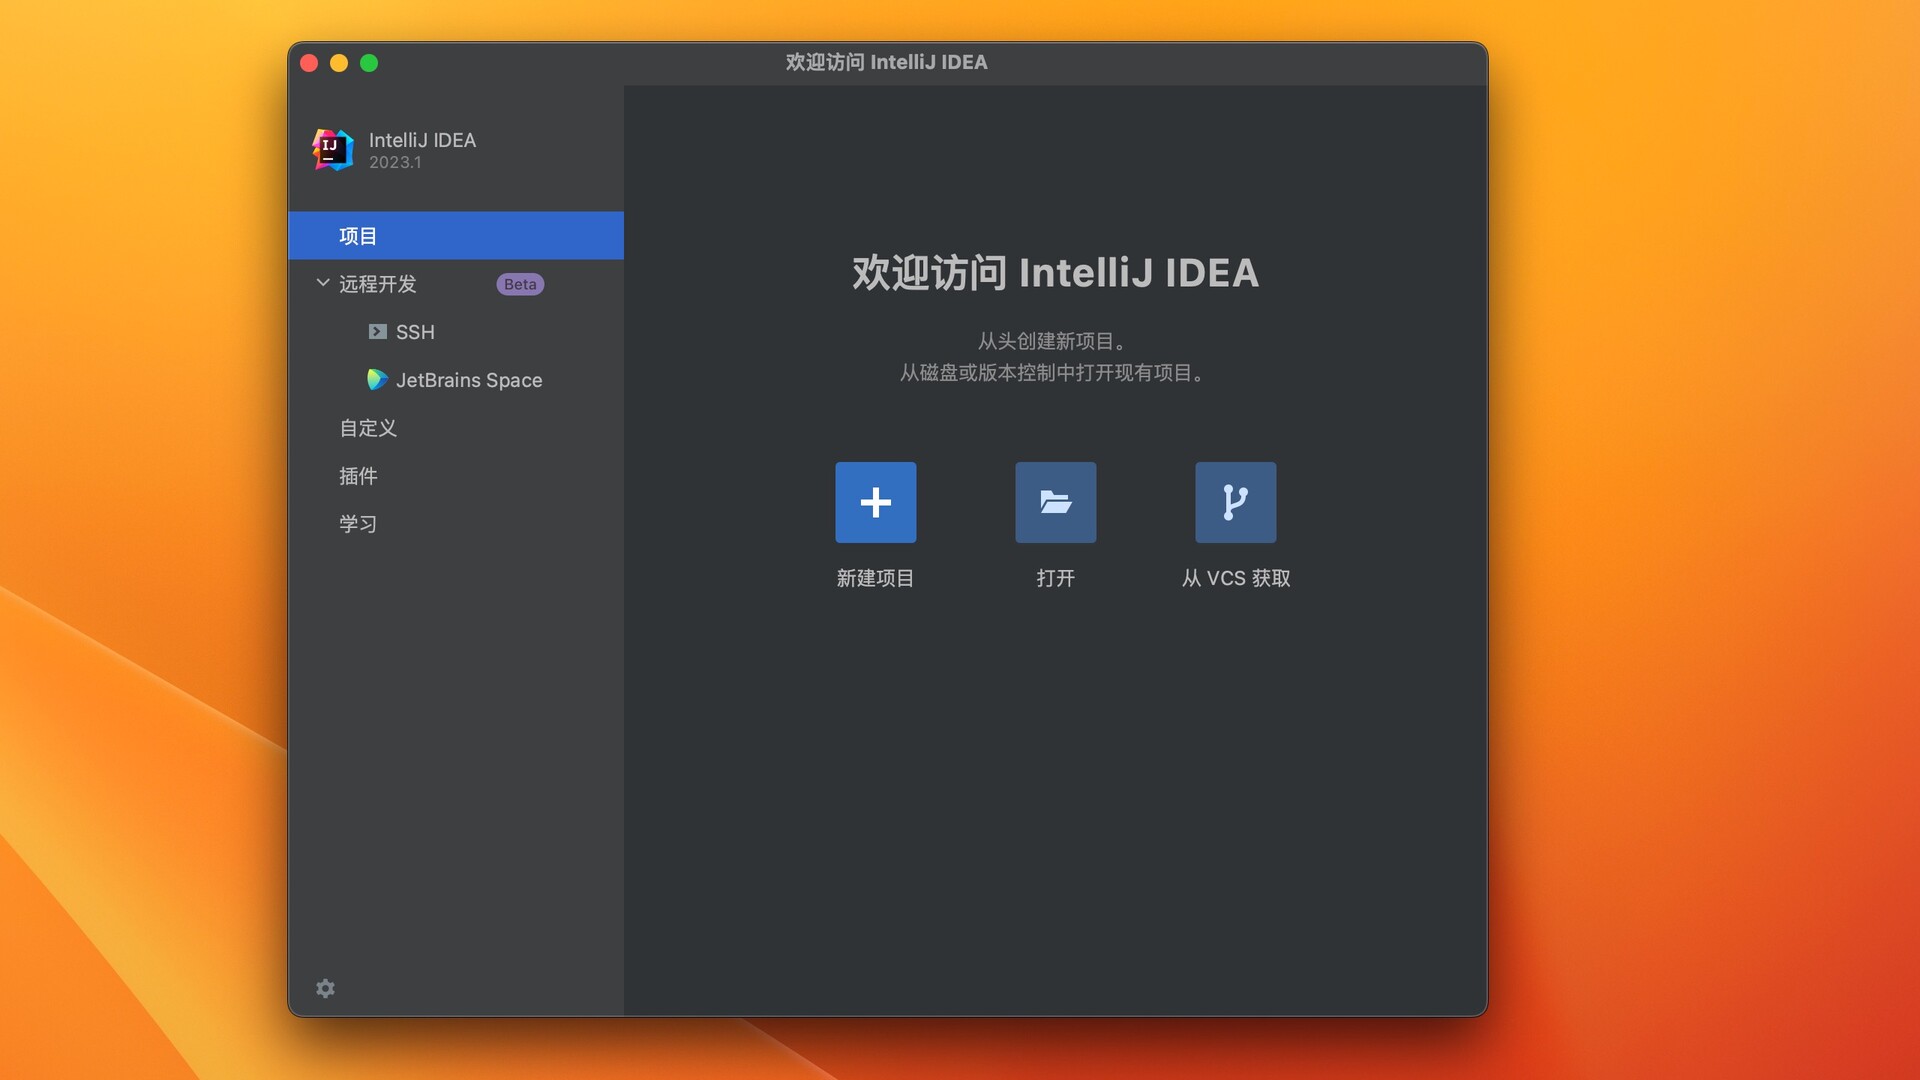Open settings via the gear icon

[x=325, y=987]
